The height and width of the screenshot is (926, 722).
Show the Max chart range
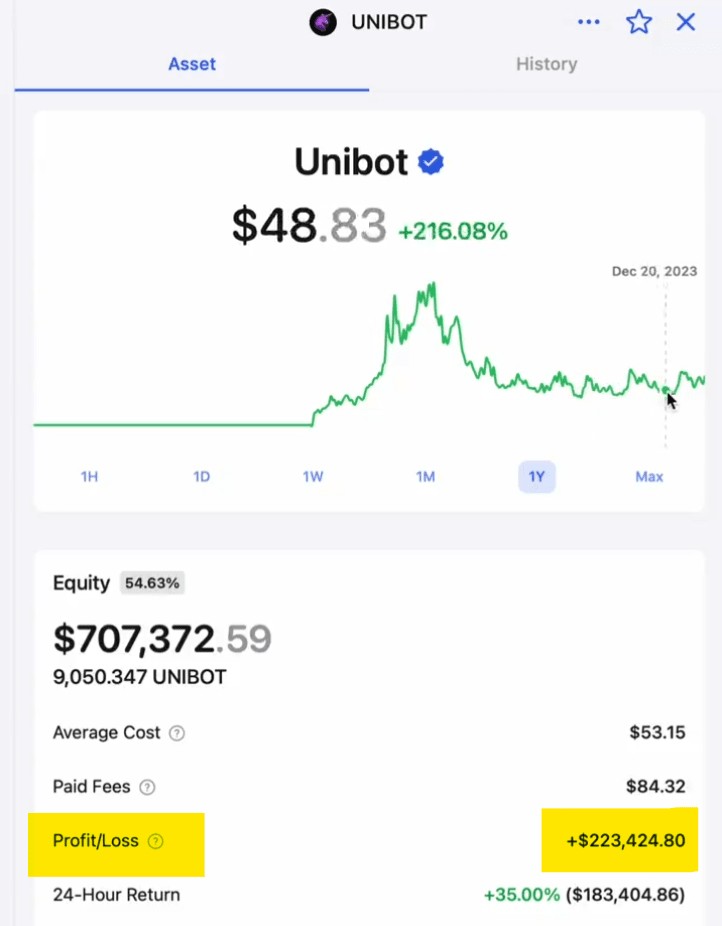(649, 477)
